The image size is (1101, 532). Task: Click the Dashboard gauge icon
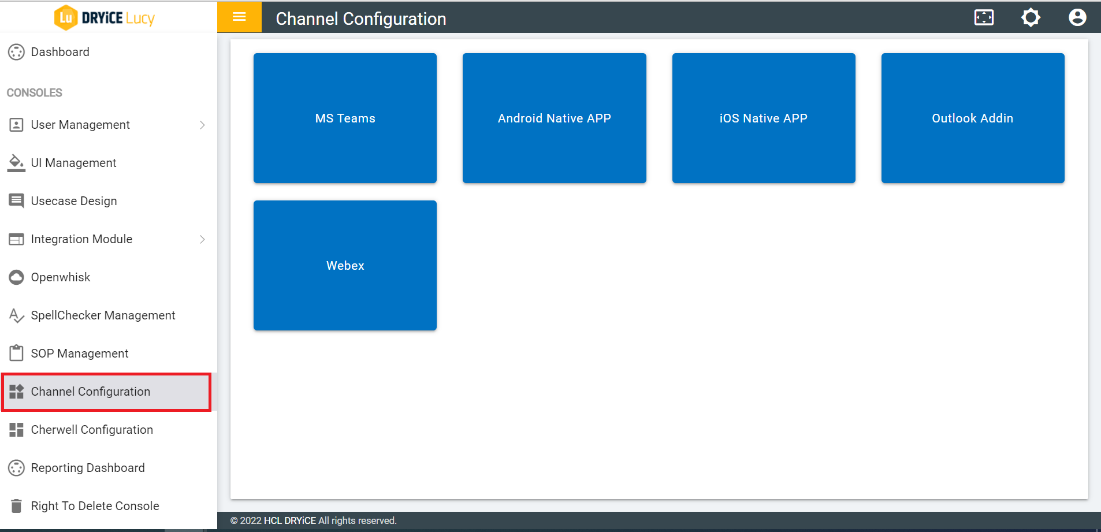tap(16, 52)
